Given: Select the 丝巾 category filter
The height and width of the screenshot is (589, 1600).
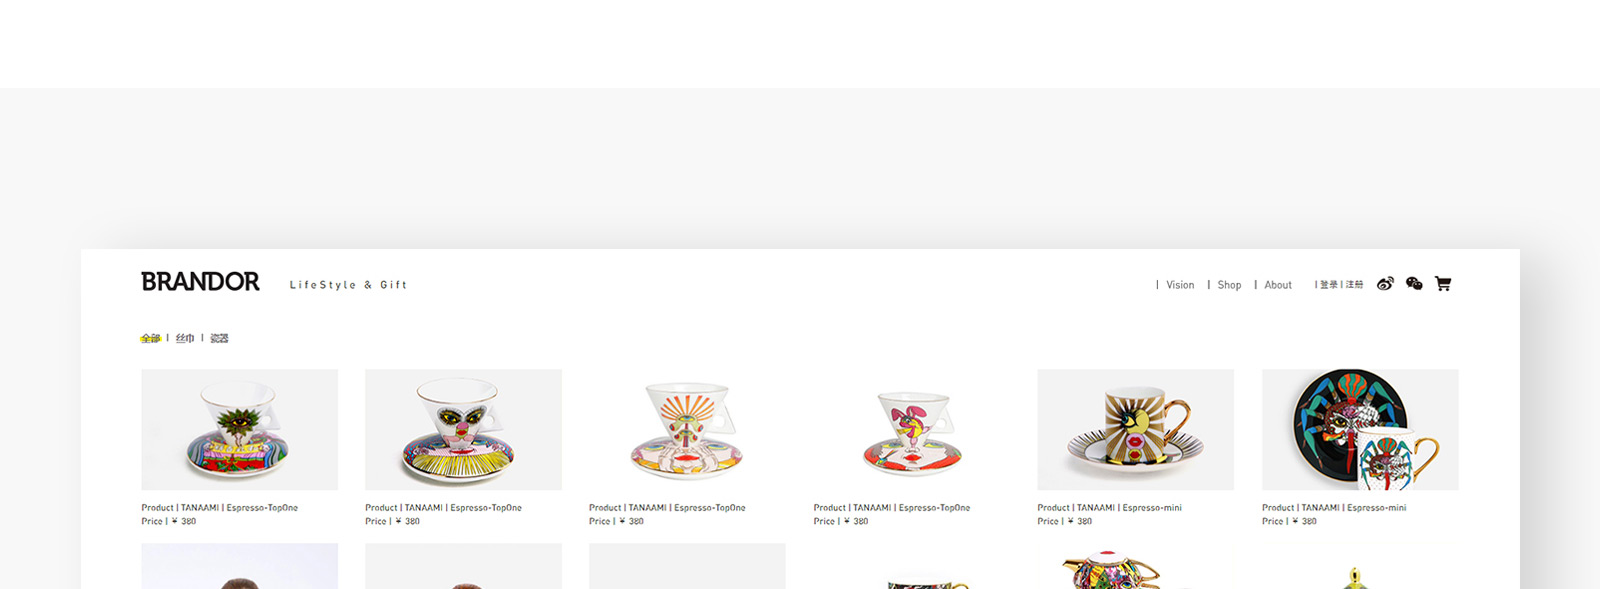Looking at the screenshot, I should 185,338.
